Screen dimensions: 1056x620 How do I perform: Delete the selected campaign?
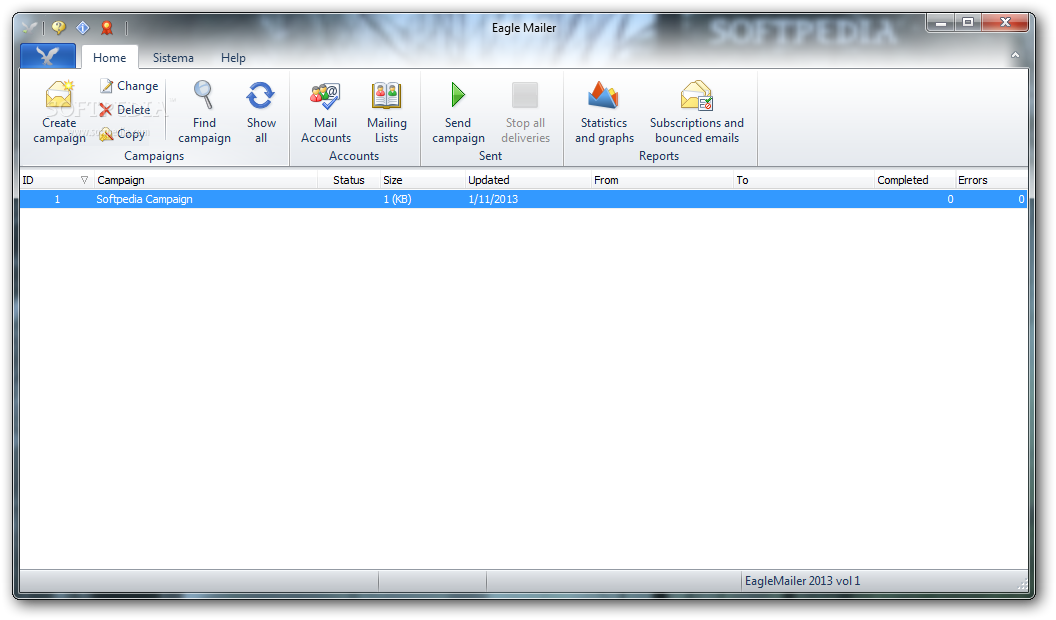(125, 110)
